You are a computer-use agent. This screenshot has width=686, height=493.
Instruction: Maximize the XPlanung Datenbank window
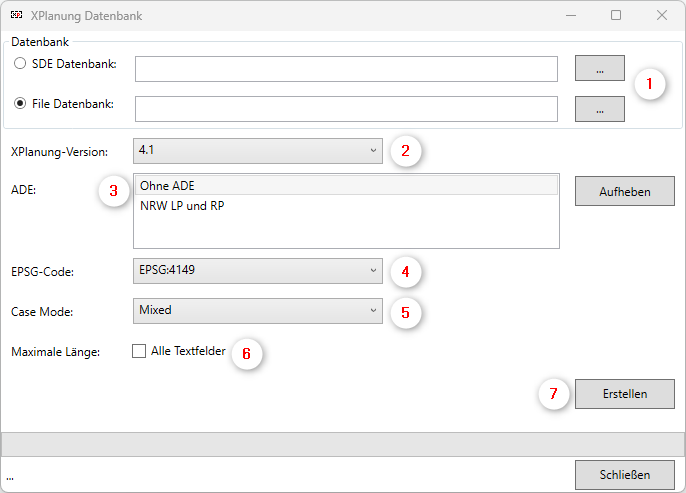click(x=616, y=15)
